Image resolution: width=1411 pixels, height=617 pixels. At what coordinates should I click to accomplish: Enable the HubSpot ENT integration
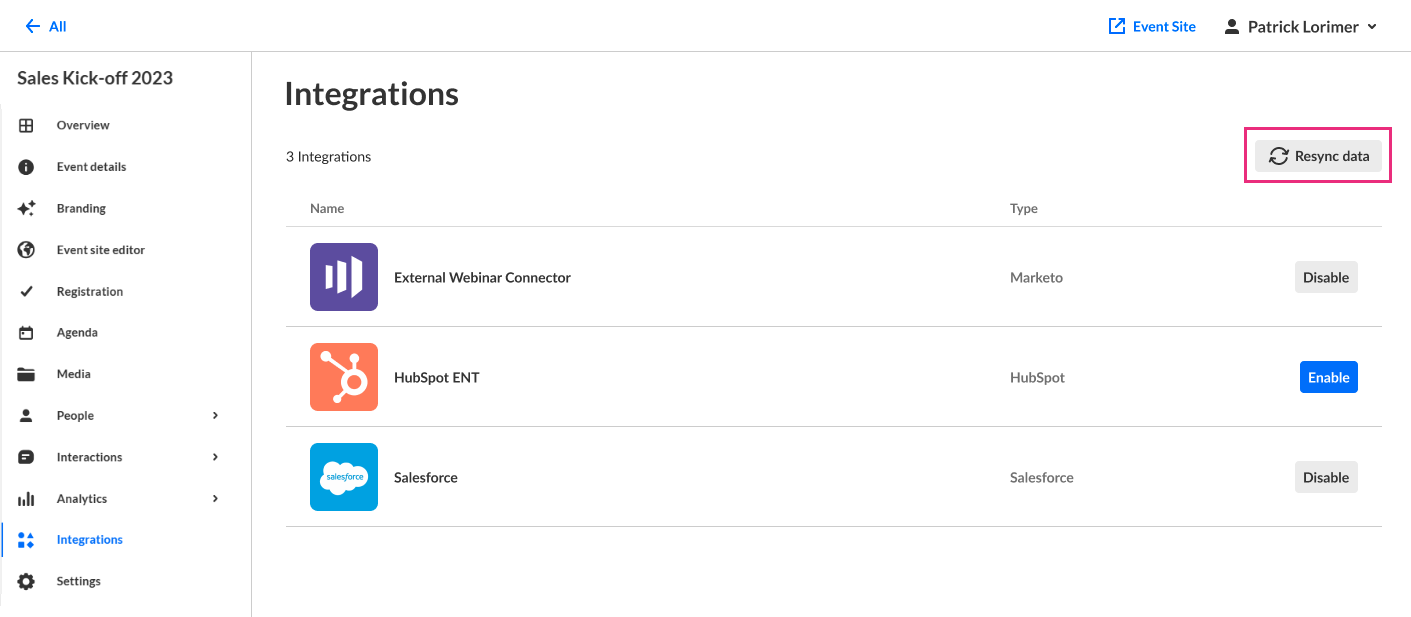[x=1328, y=377]
